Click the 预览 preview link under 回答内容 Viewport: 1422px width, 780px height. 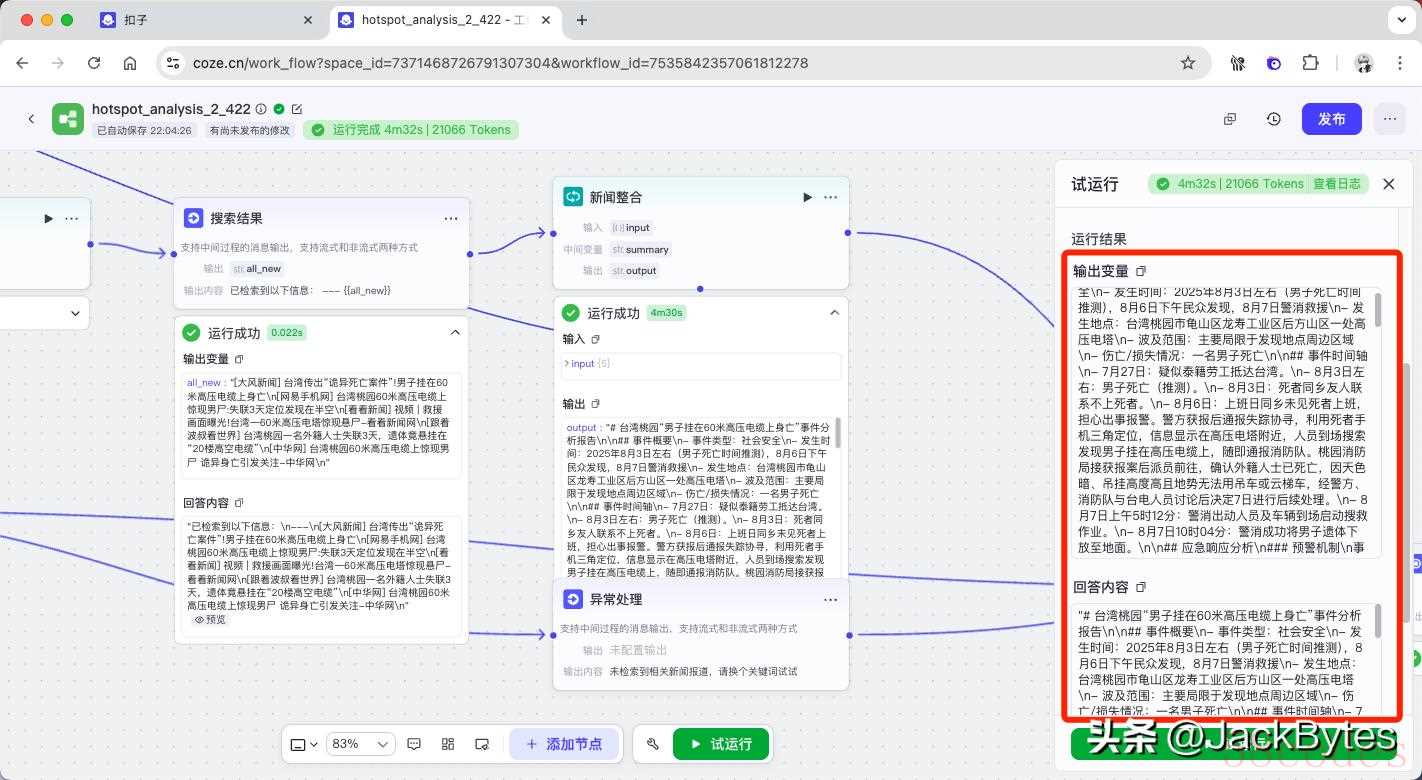210,620
